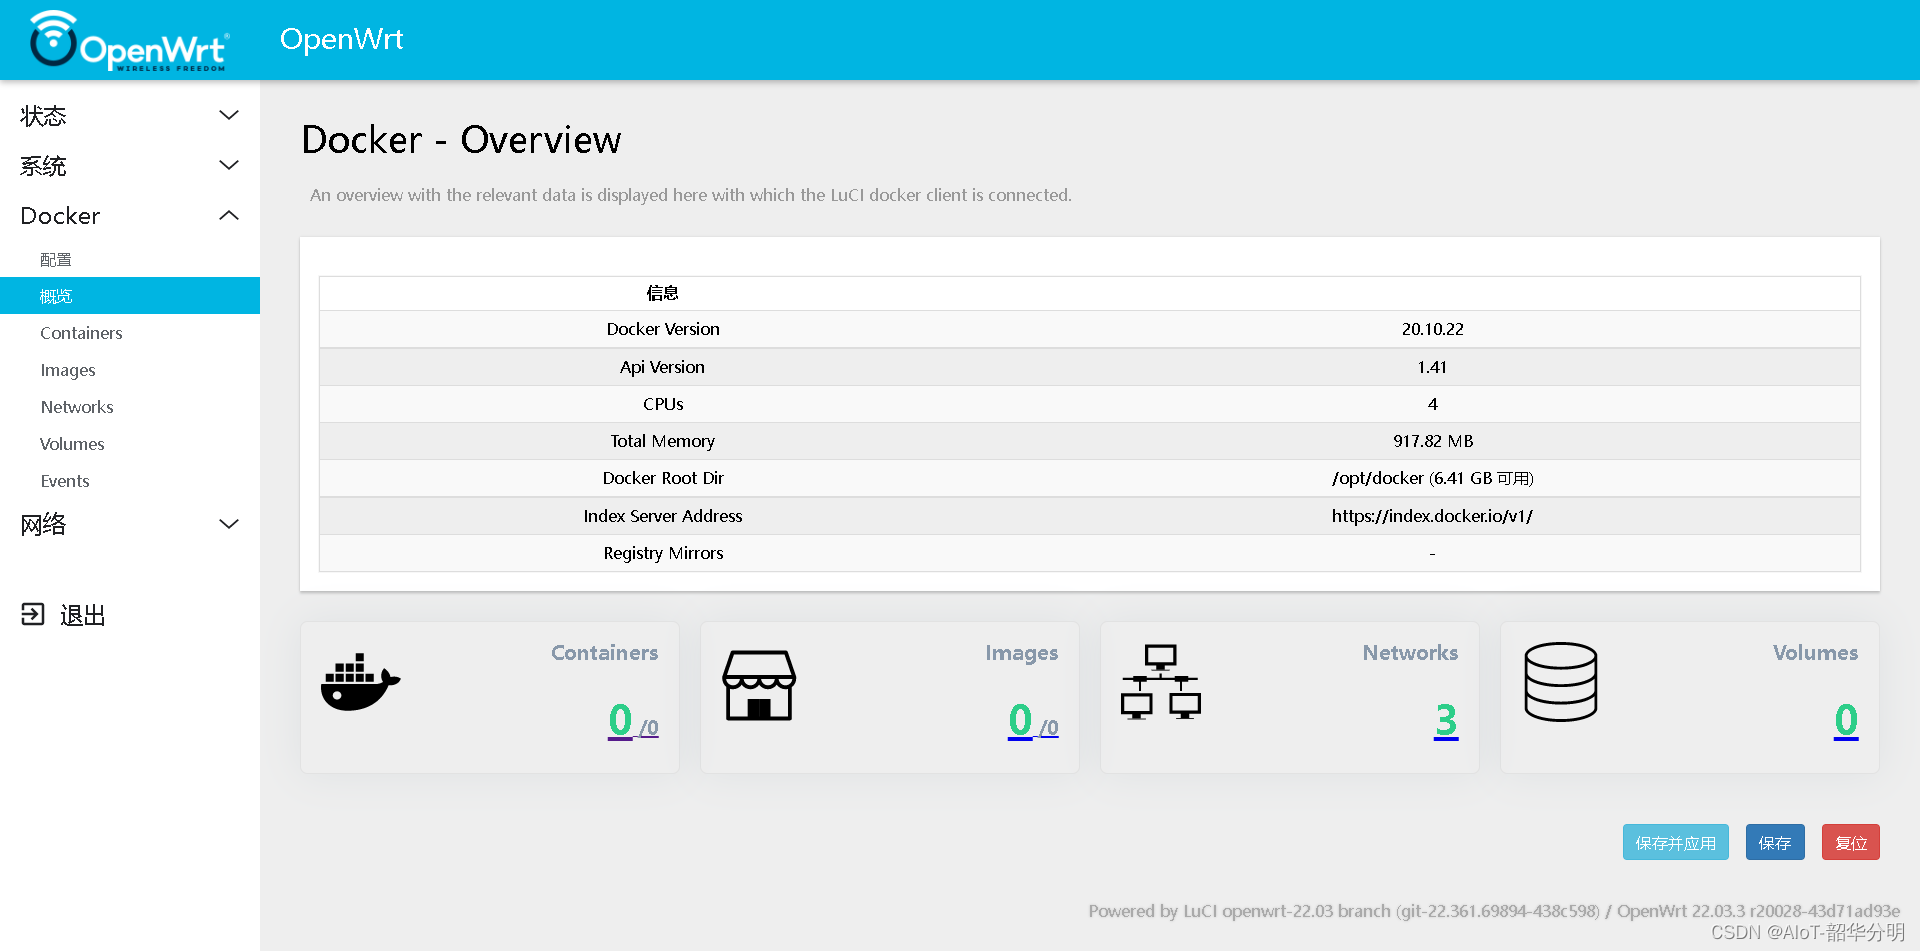Click the CPUs row label
Viewport: 1920px width, 951px height.
[x=663, y=404]
